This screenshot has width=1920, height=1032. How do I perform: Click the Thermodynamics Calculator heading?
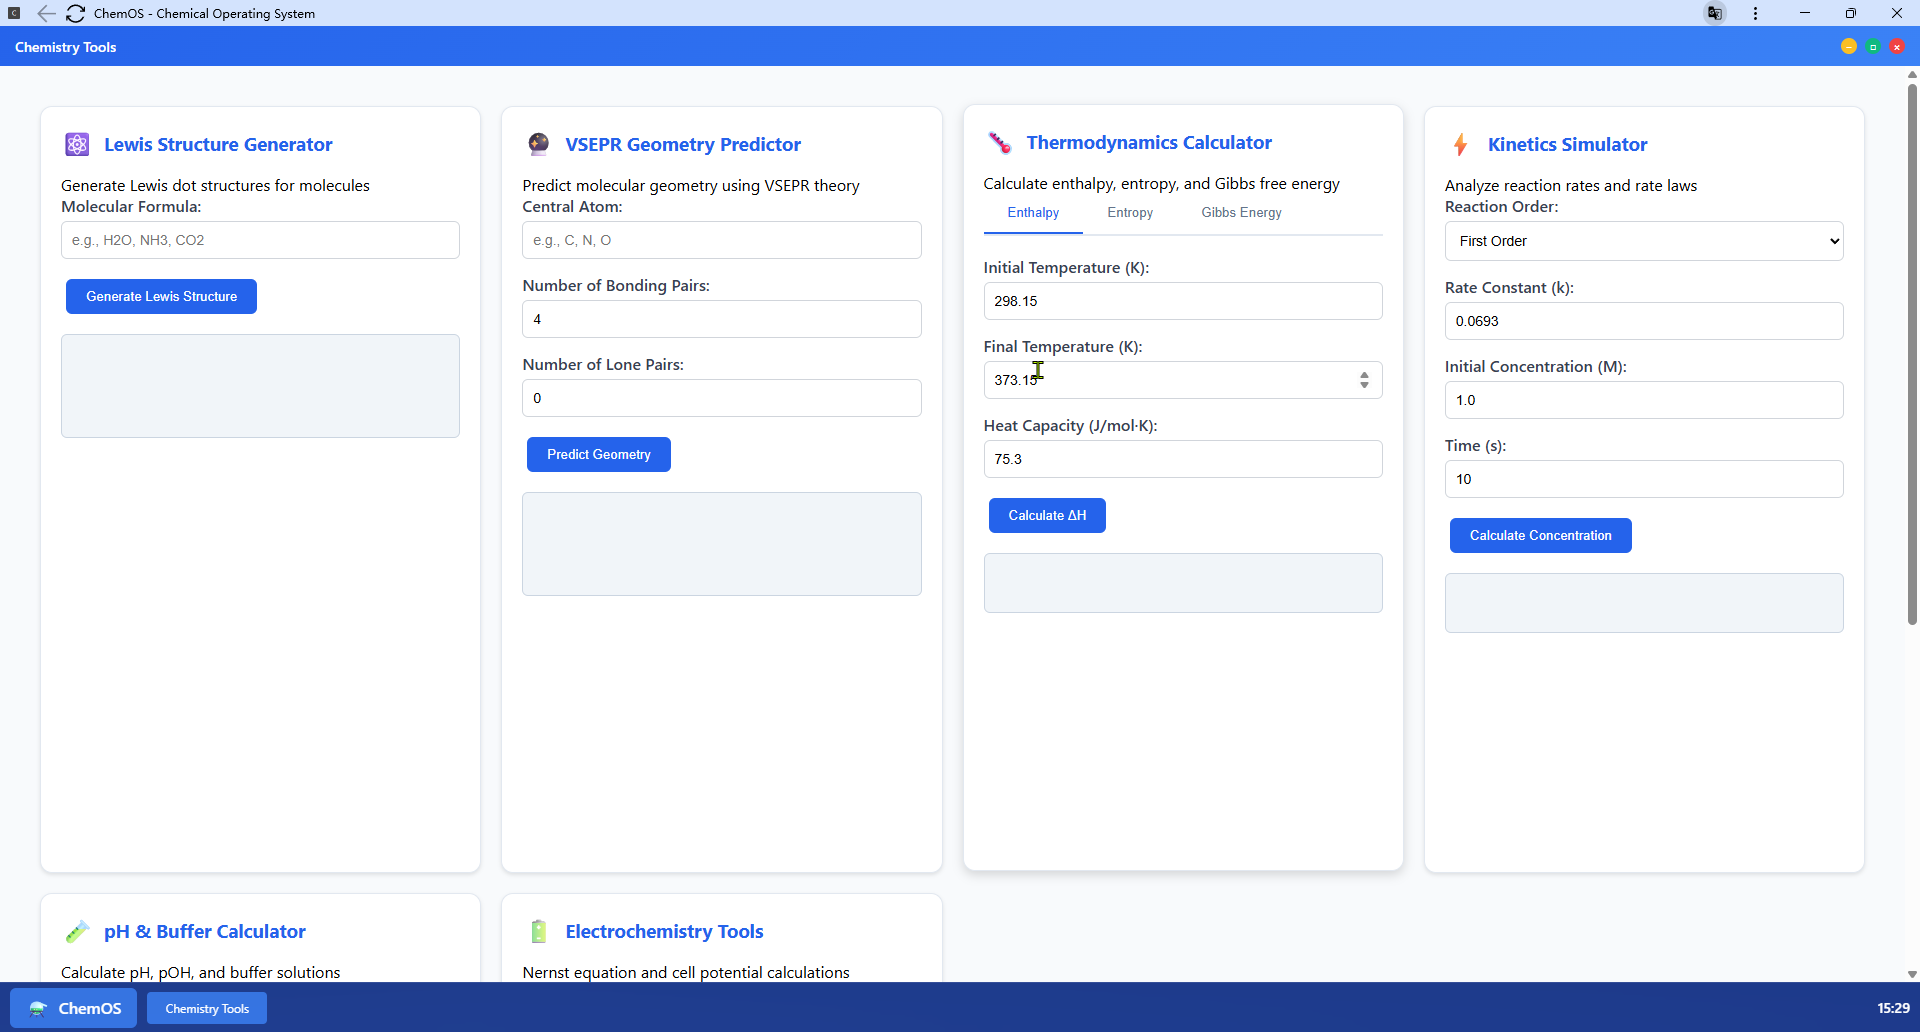[1149, 142]
